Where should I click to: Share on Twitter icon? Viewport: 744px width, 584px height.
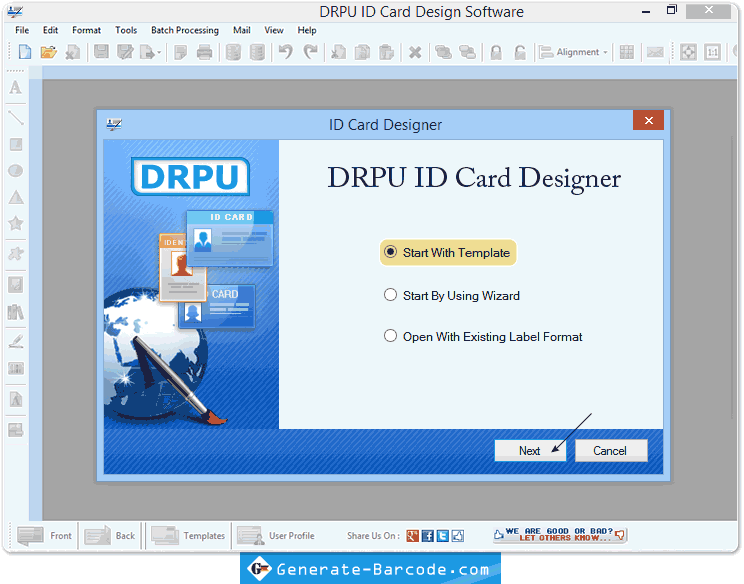point(443,536)
